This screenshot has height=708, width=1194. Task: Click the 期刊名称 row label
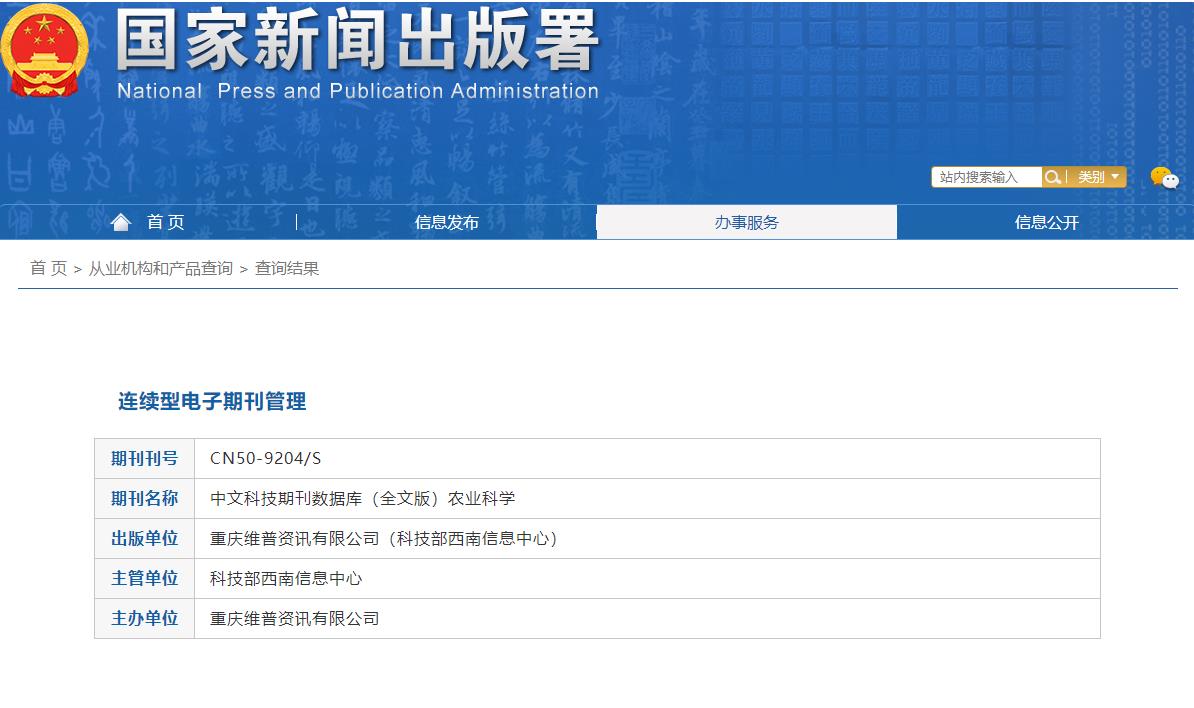[144, 498]
